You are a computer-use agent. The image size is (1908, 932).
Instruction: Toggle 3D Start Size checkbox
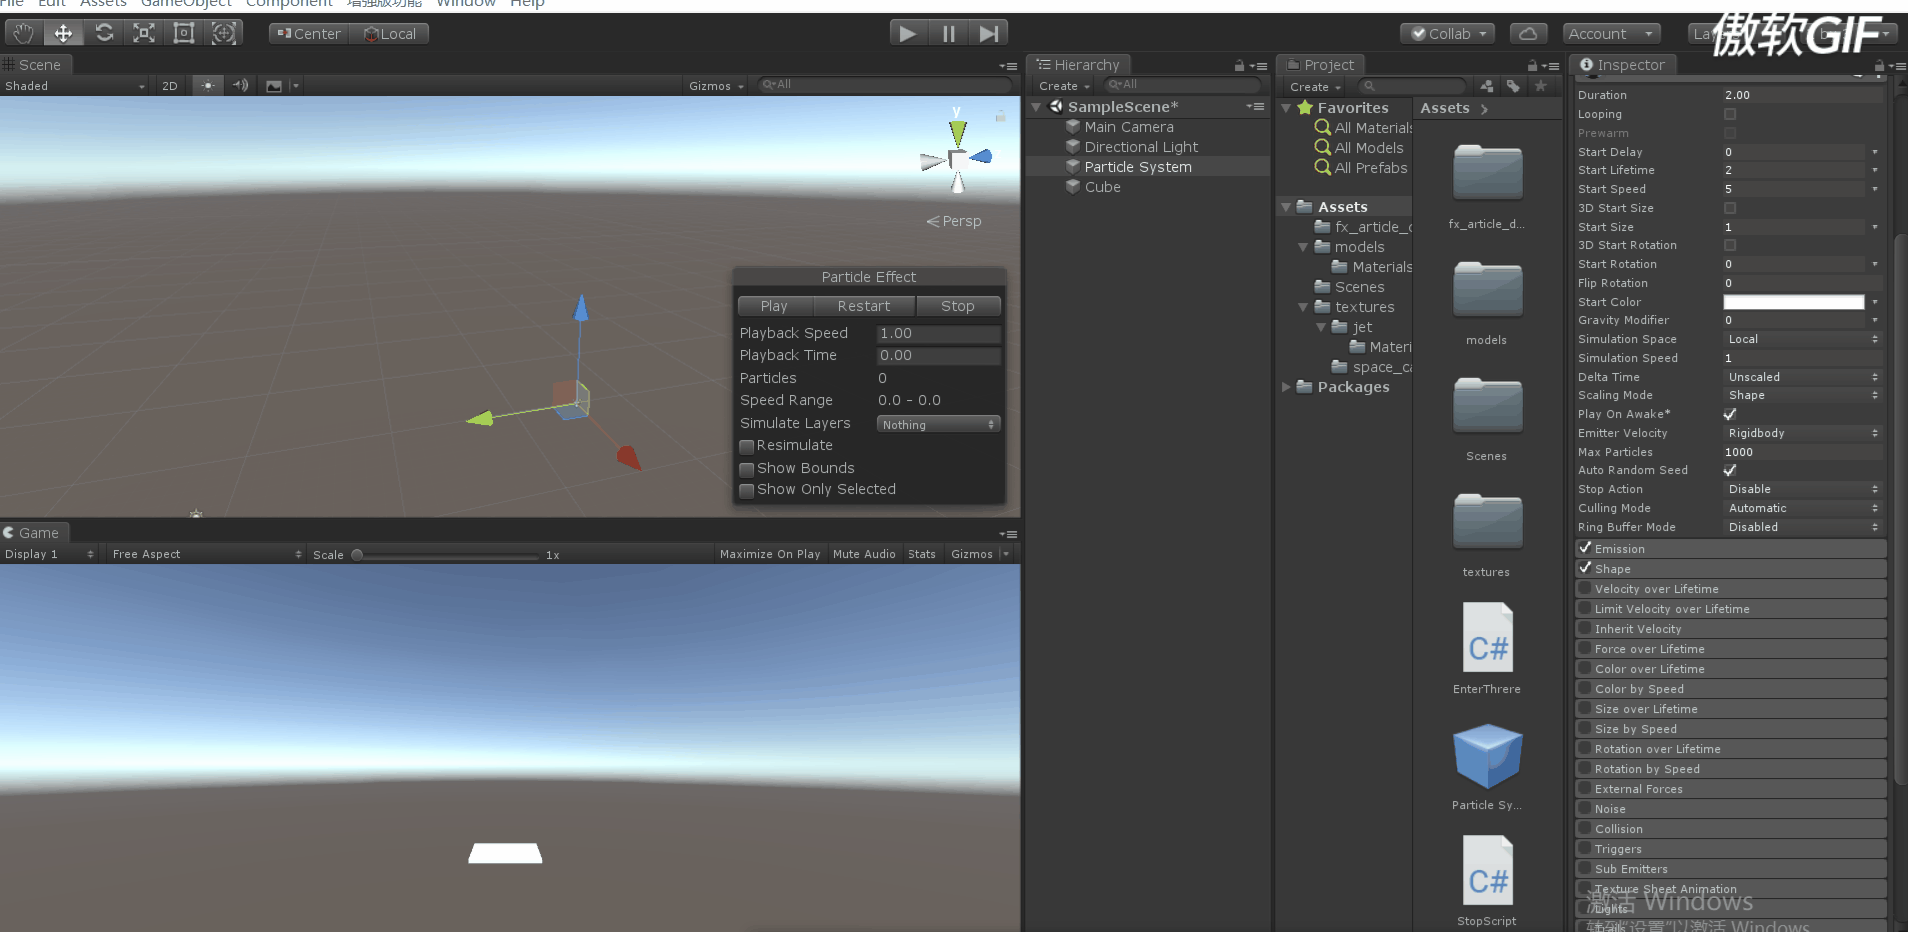point(1730,208)
